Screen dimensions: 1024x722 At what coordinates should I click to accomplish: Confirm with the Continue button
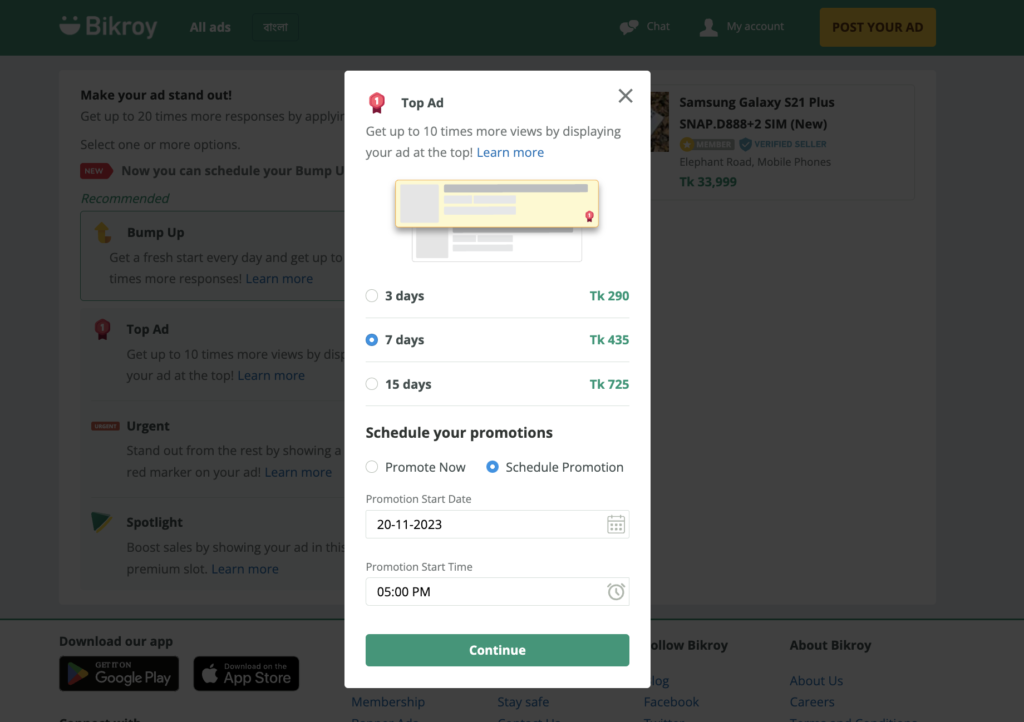497,650
